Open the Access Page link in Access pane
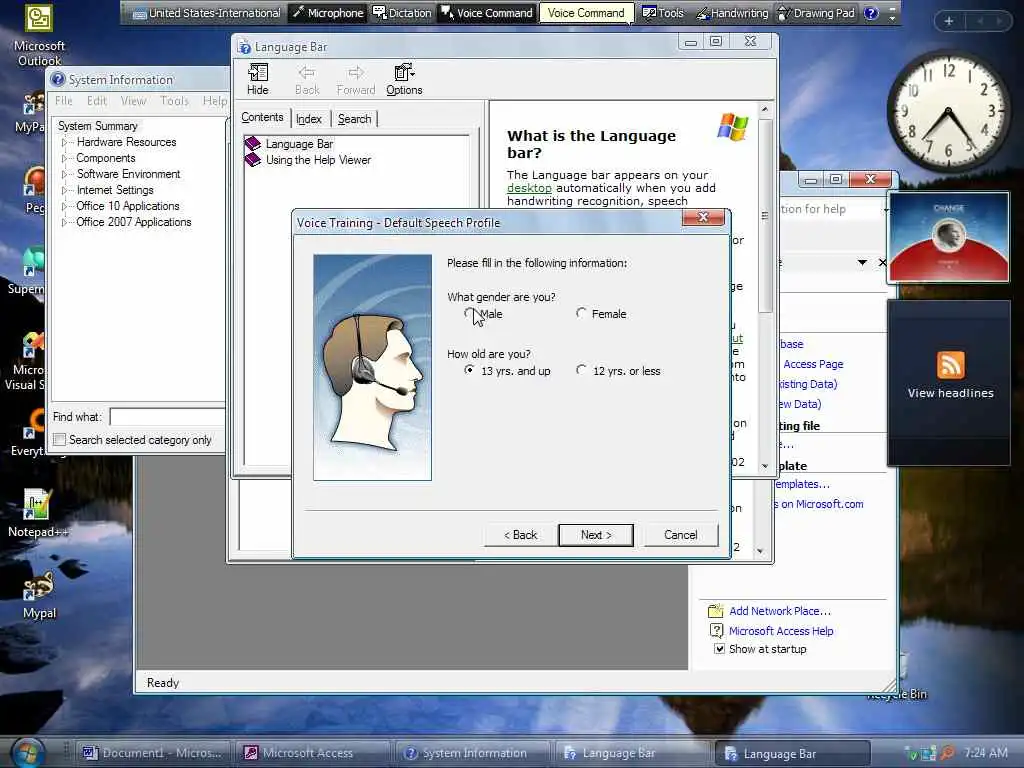This screenshot has width=1024, height=768. pyautogui.click(x=813, y=364)
